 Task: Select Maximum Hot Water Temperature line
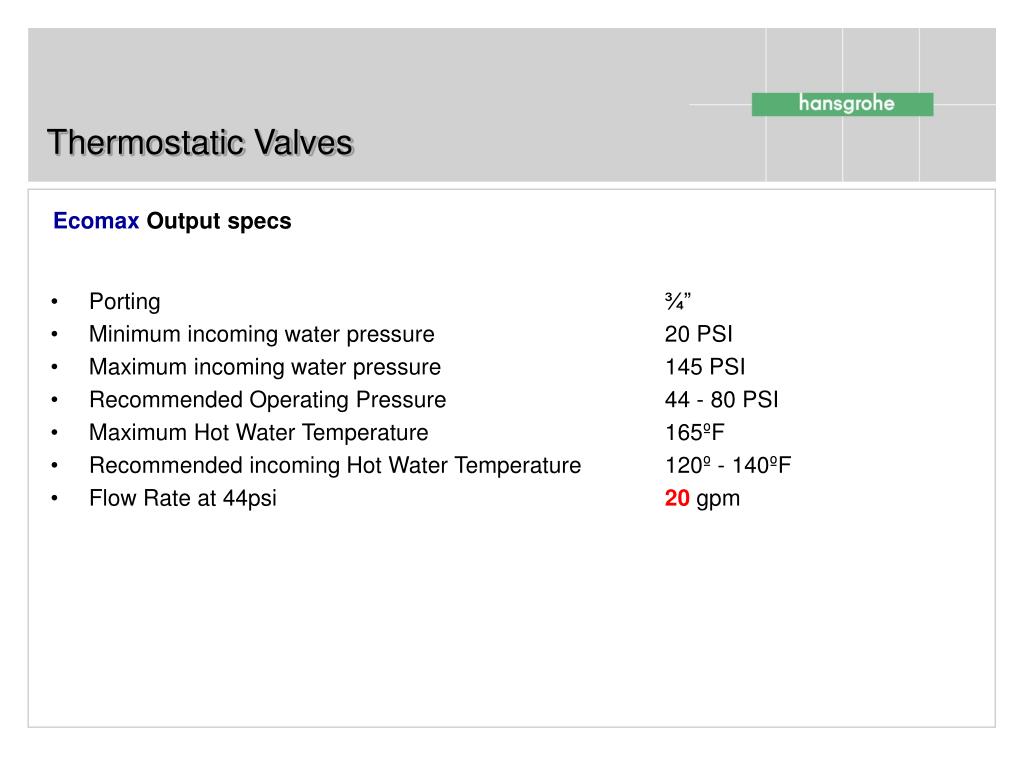coord(259,432)
